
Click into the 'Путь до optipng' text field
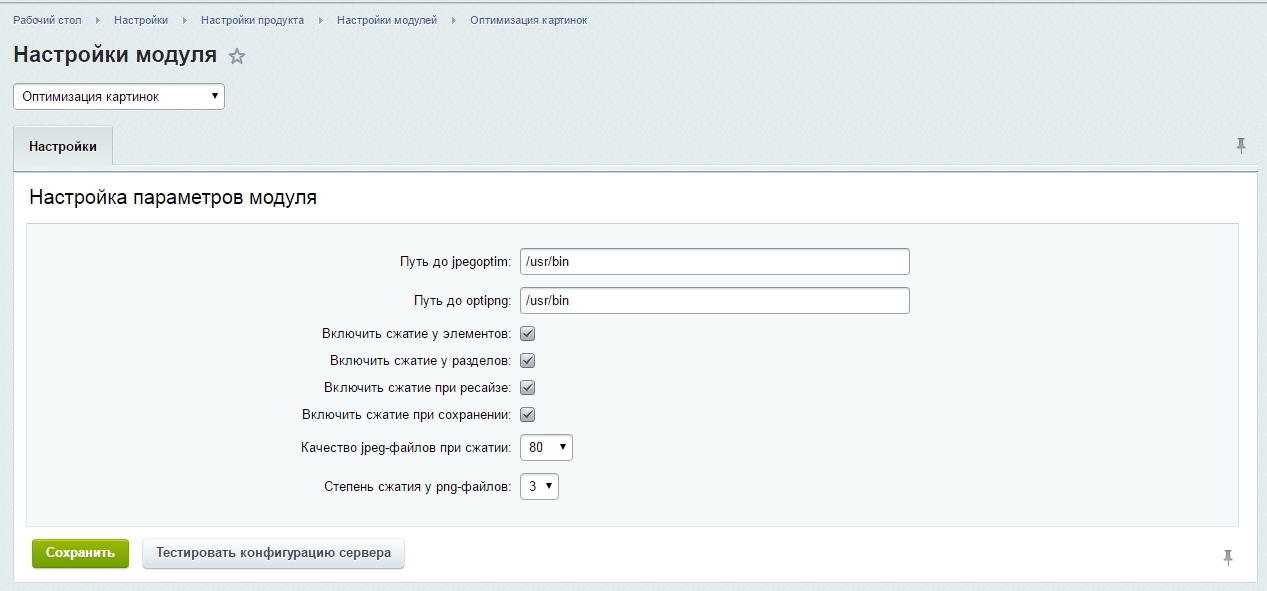tap(714, 301)
